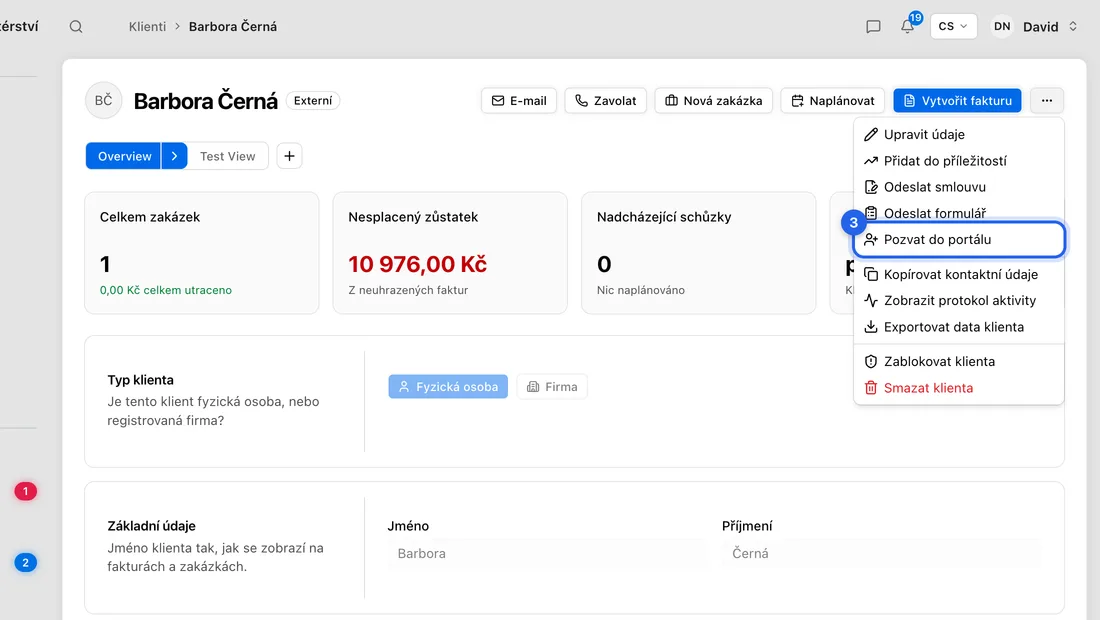This screenshot has width=1100, height=620.
Task: Select Smazat klienta menu entry
Action: [x=959, y=388]
